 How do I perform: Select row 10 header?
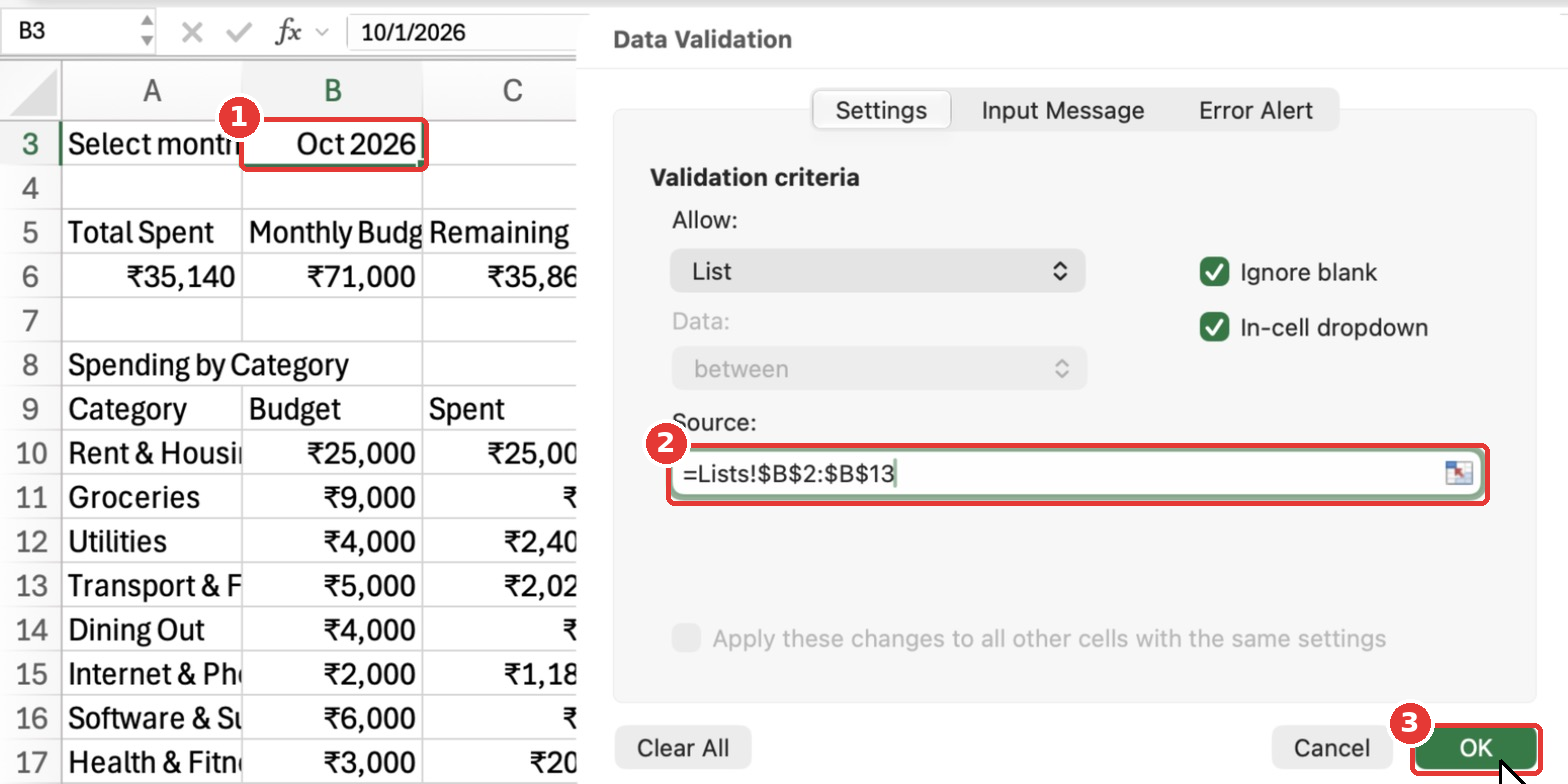[30, 453]
